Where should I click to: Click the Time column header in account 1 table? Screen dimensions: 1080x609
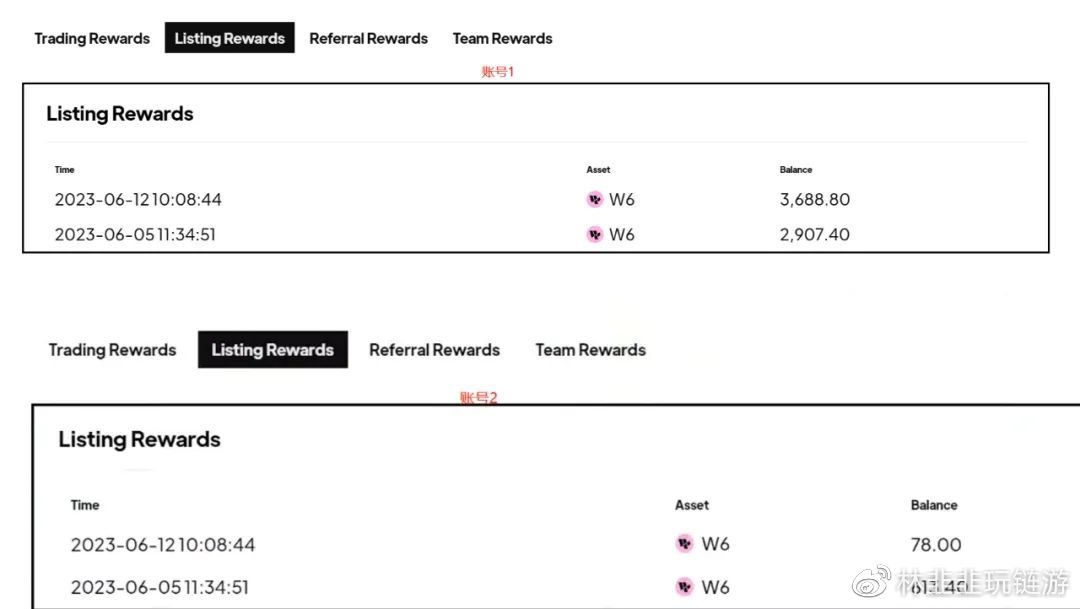(x=65, y=169)
